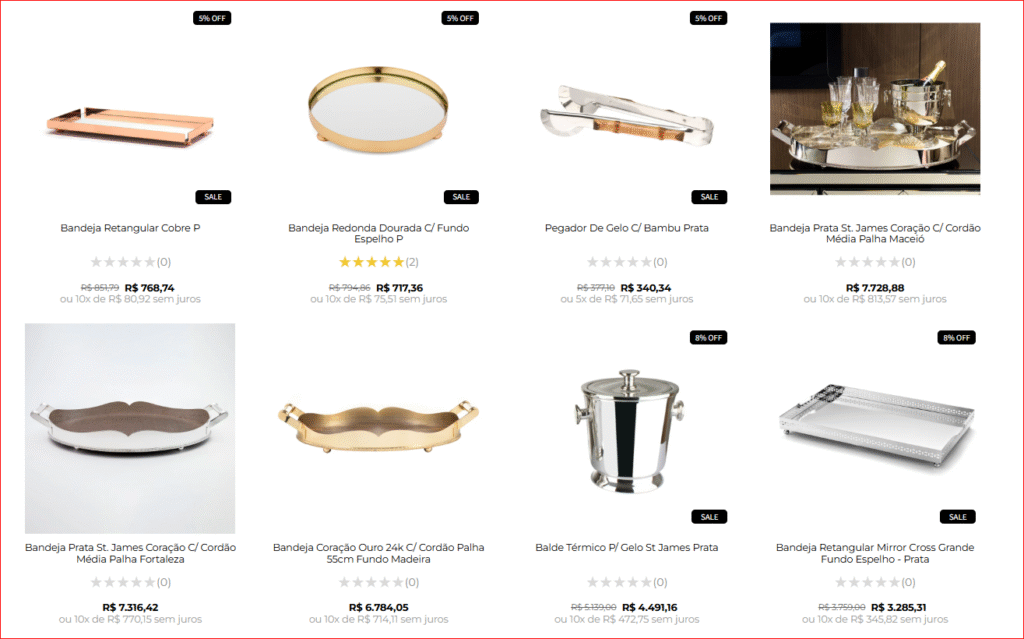Open the St James ice bucket image
Viewport: 1024px width, 639px height.
pyautogui.click(x=627, y=430)
